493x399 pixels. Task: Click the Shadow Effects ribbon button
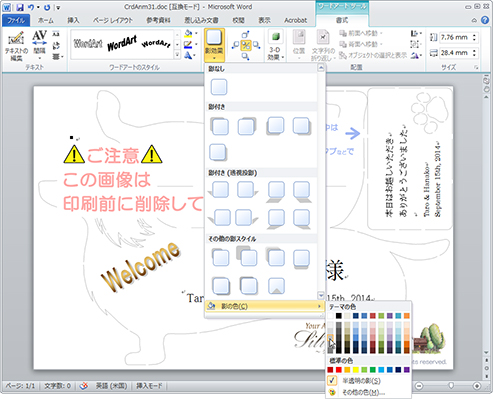214,45
